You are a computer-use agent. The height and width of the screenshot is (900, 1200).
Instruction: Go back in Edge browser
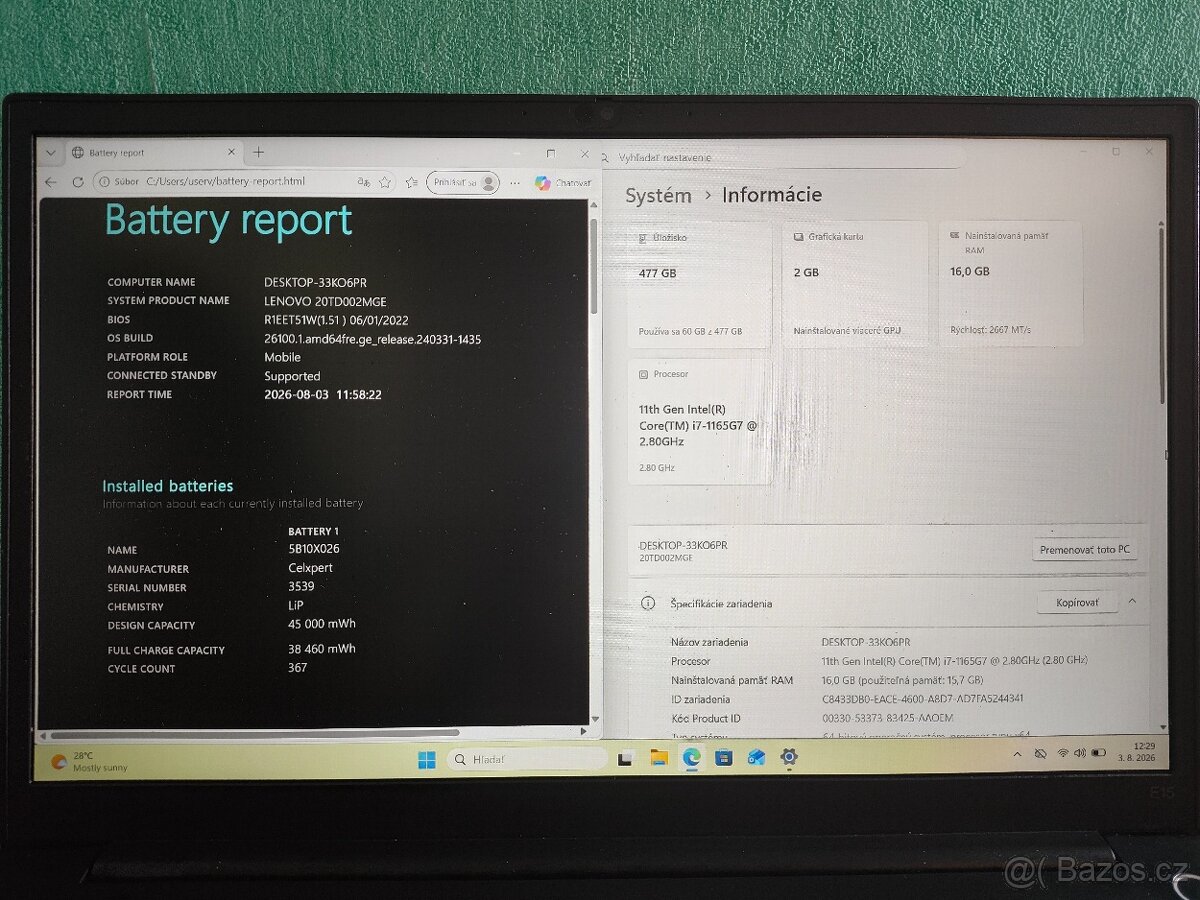click(51, 182)
